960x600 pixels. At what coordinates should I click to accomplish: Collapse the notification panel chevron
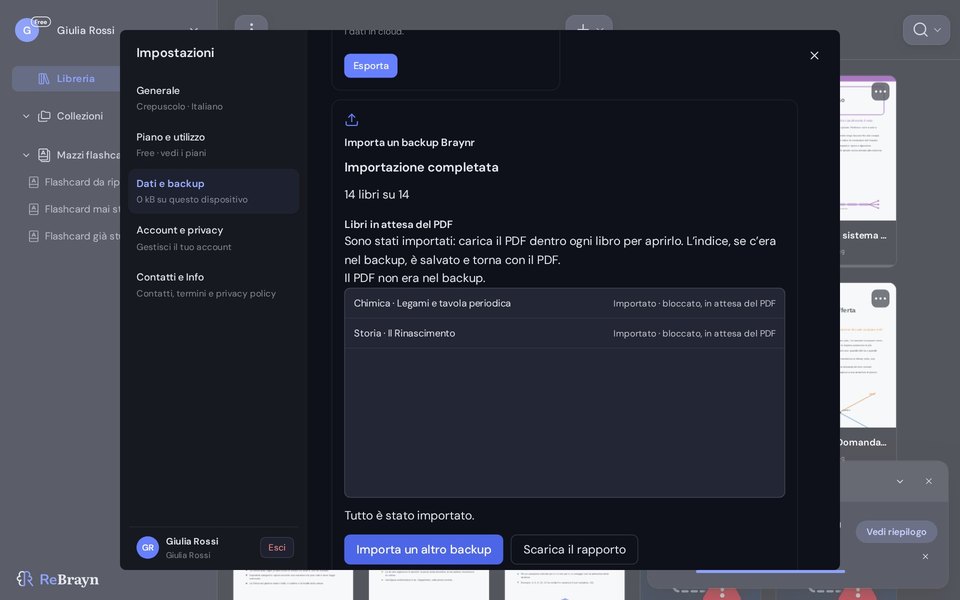[900, 481]
